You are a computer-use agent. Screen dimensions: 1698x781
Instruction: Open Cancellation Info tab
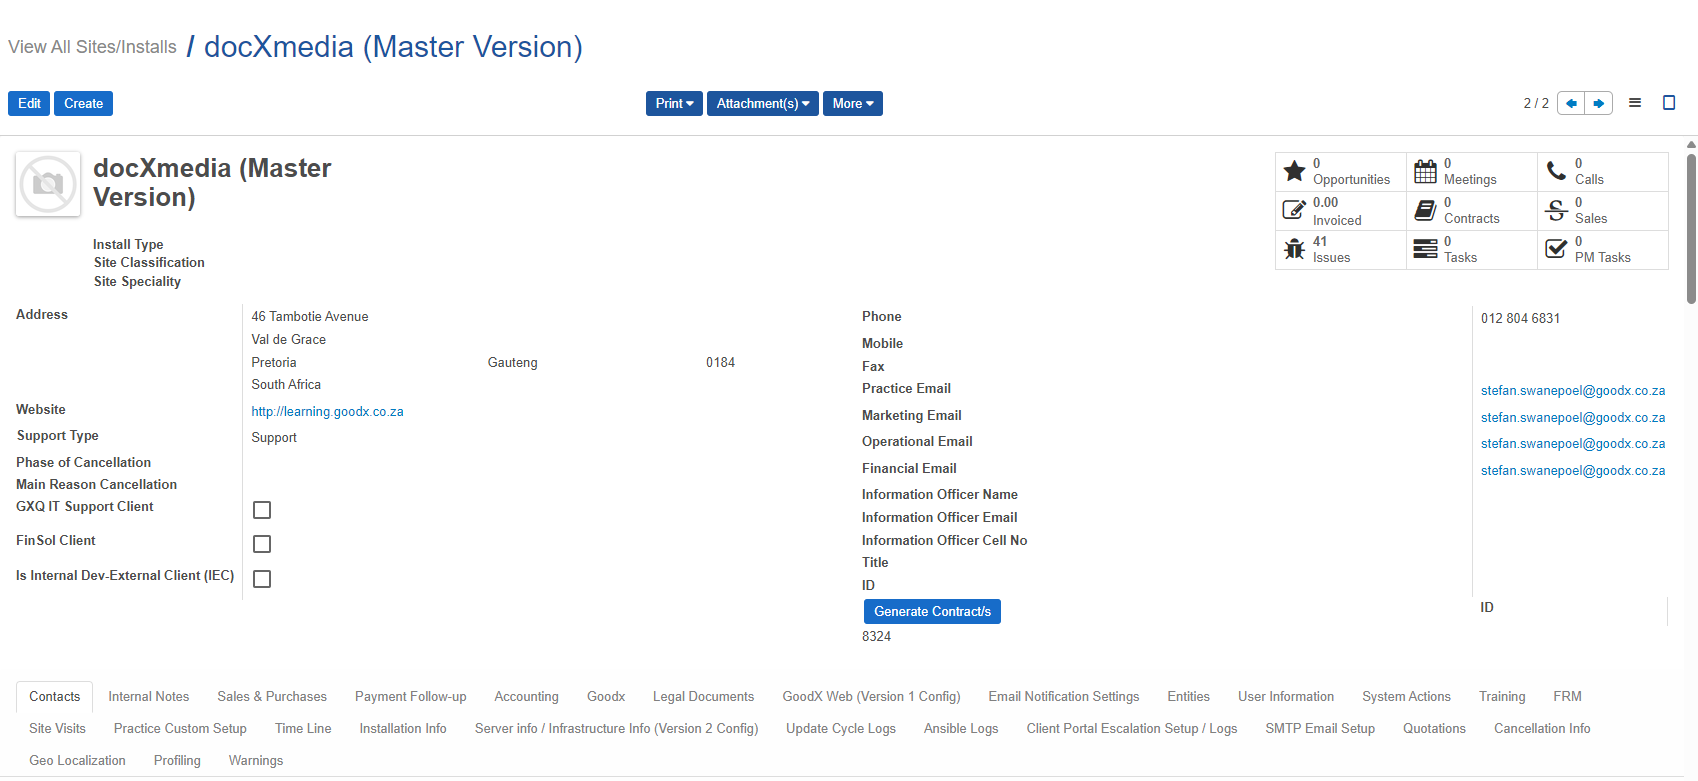coord(1542,729)
